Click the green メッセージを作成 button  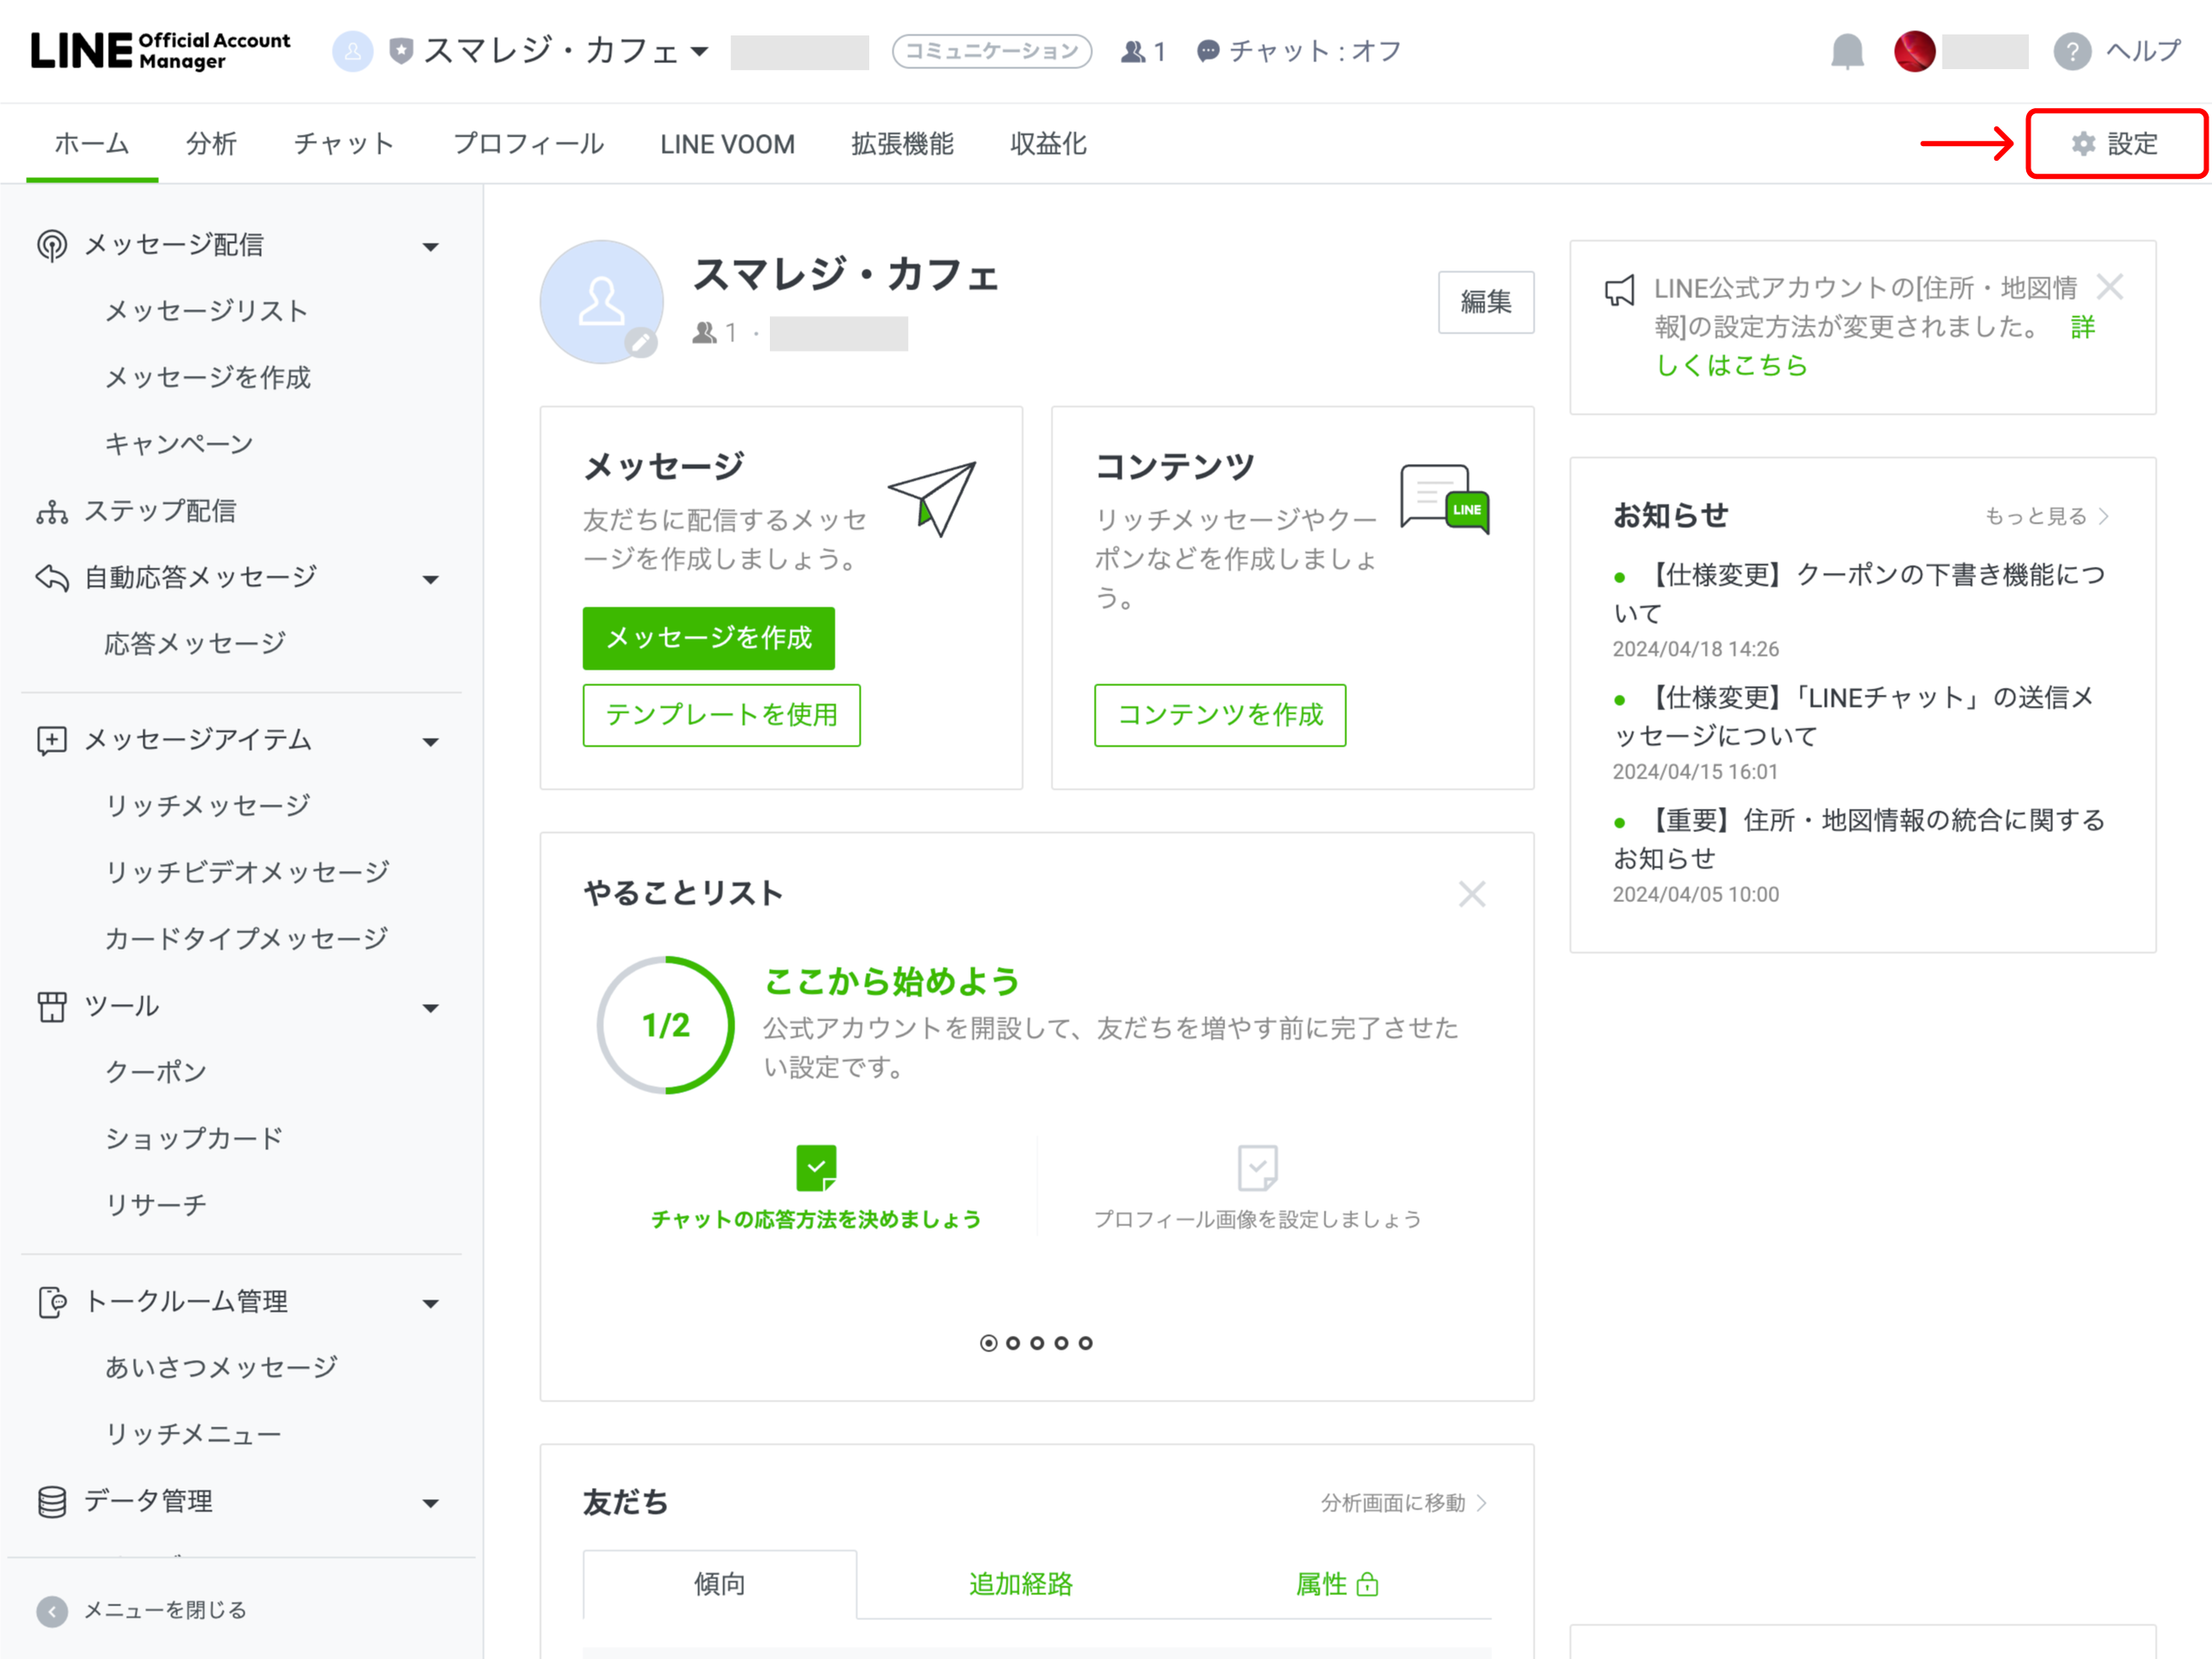pyautogui.click(x=708, y=638)
